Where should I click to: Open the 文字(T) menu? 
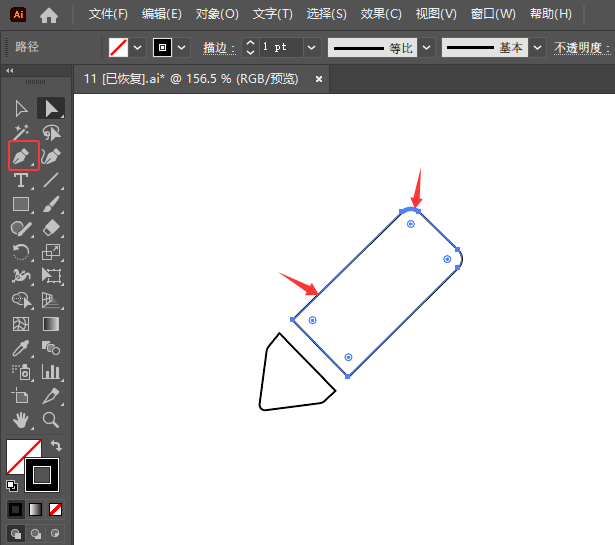tap(273, 15)
